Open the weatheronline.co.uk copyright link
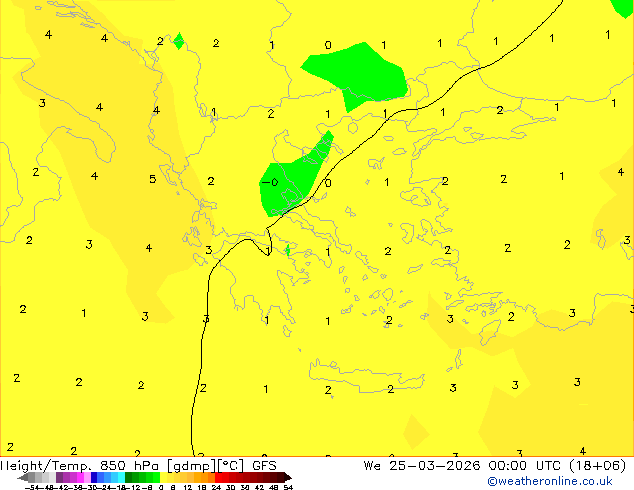The height and width of the screenshot is (490, 634). [x=550, y=481]
